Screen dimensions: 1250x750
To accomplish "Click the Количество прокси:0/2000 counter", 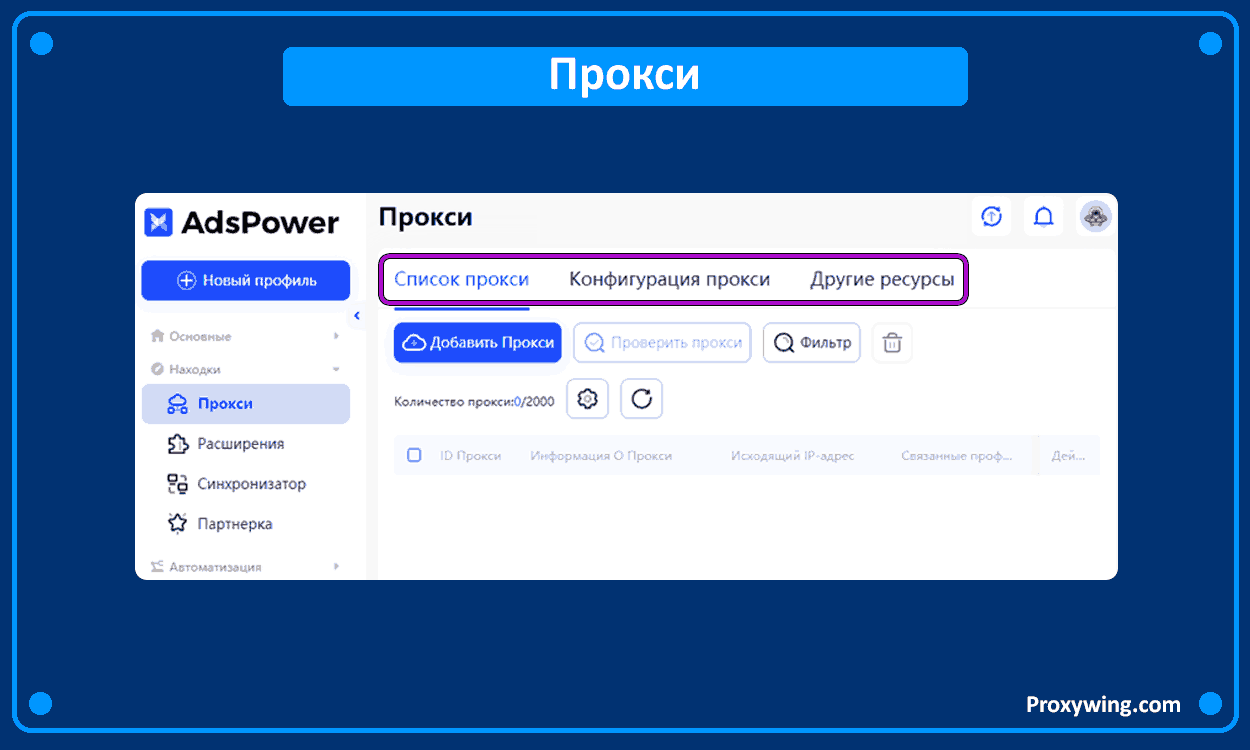I will (474, 401).
